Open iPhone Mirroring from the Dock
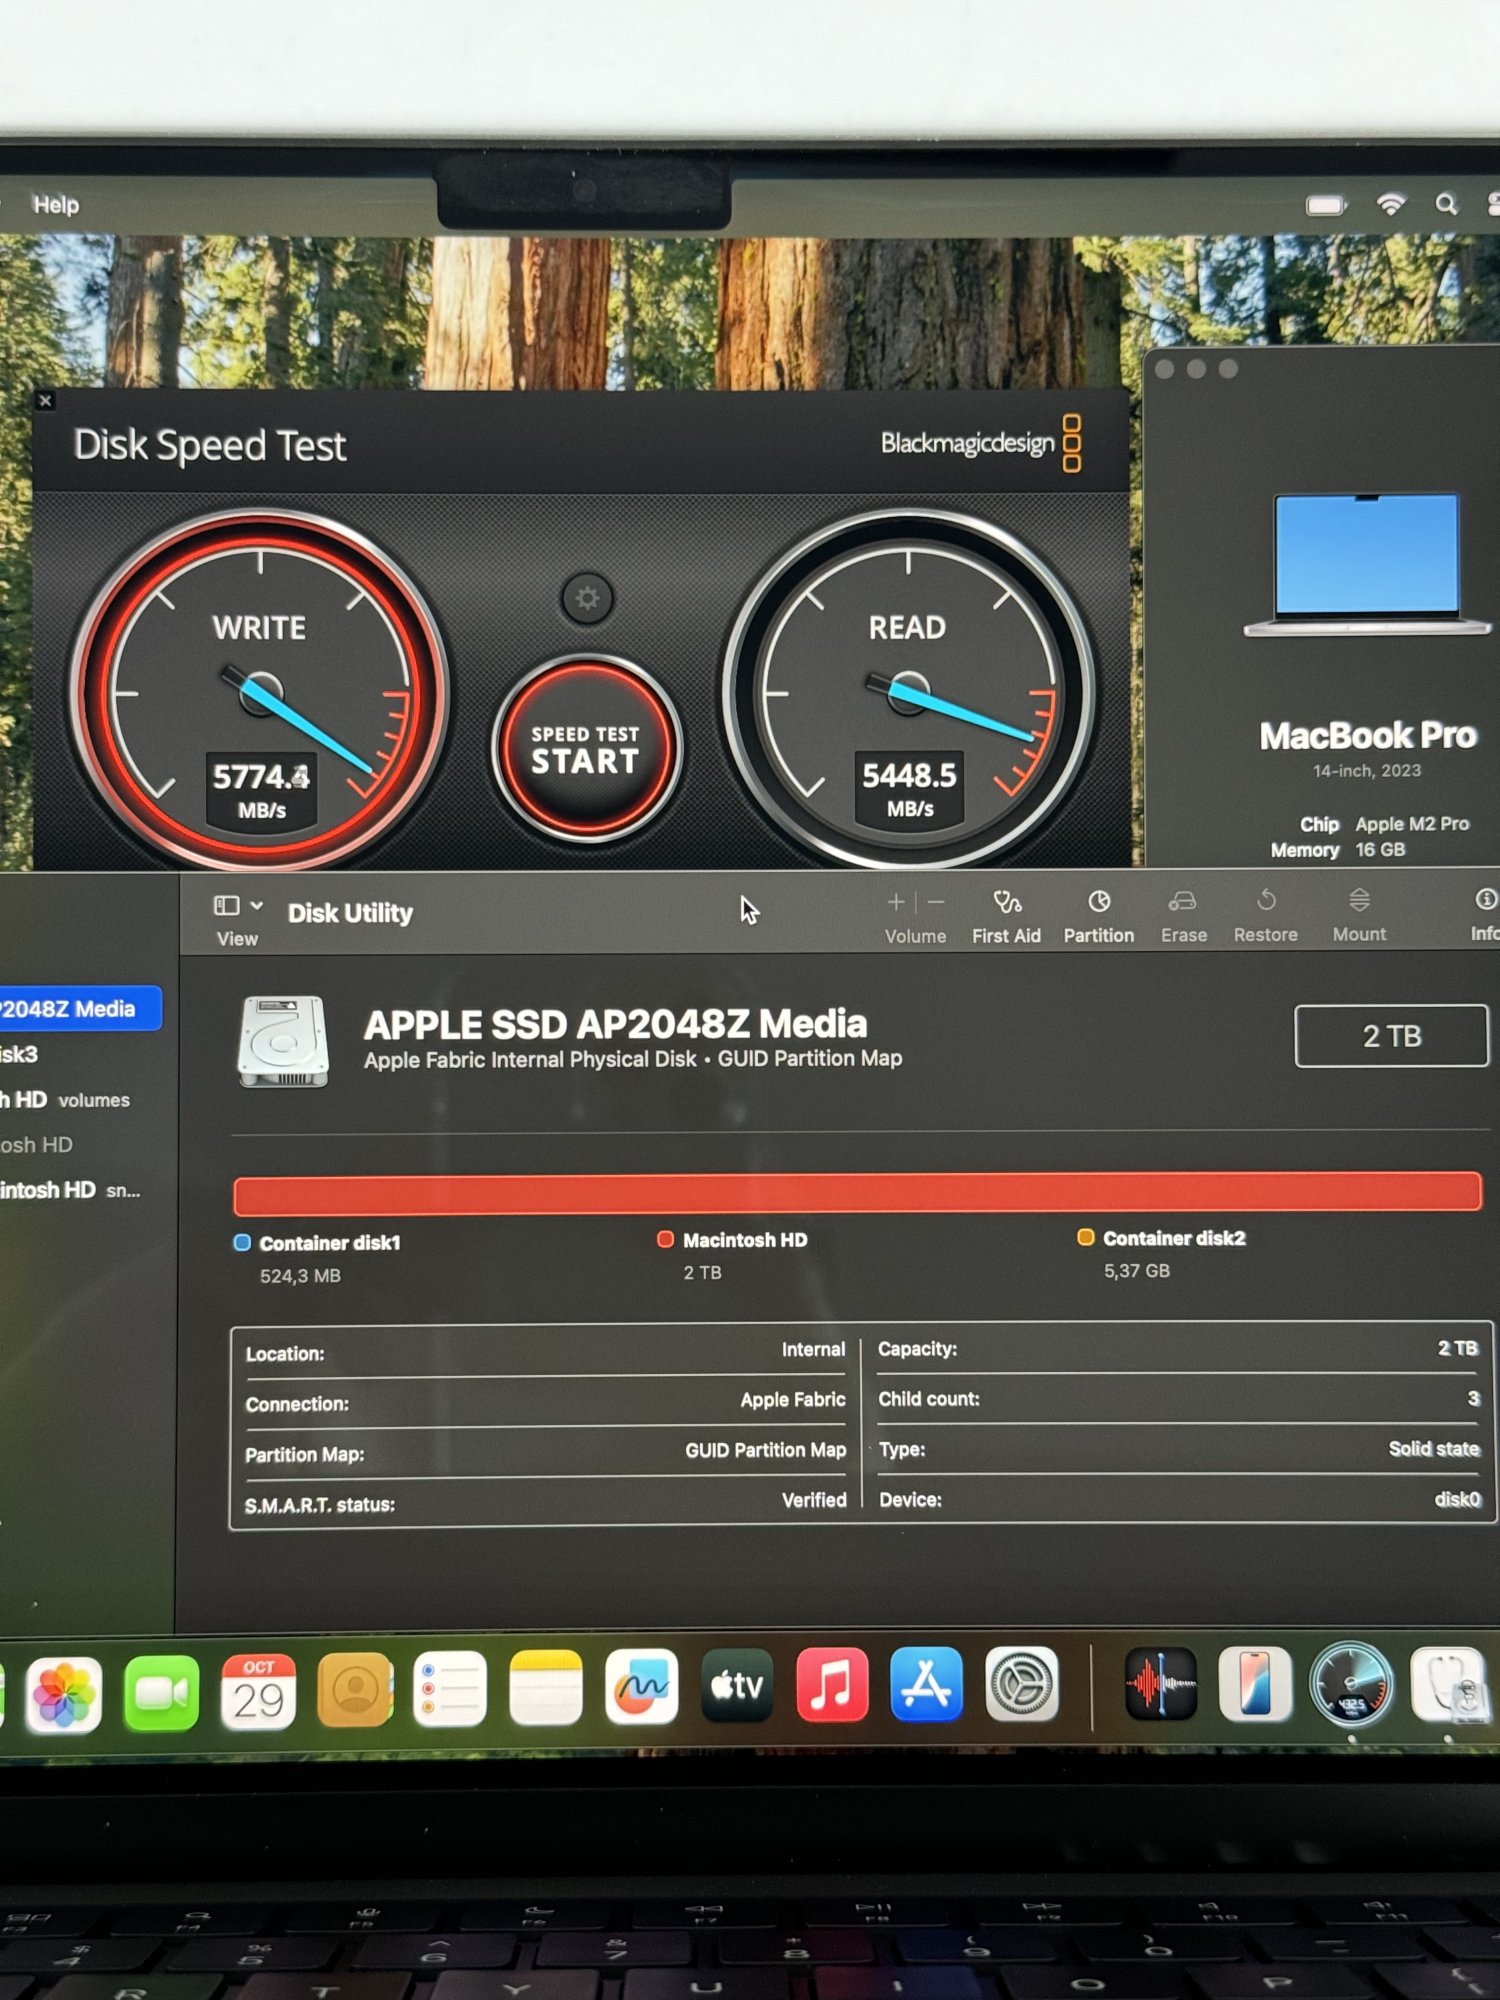 click(1255, 1684)
